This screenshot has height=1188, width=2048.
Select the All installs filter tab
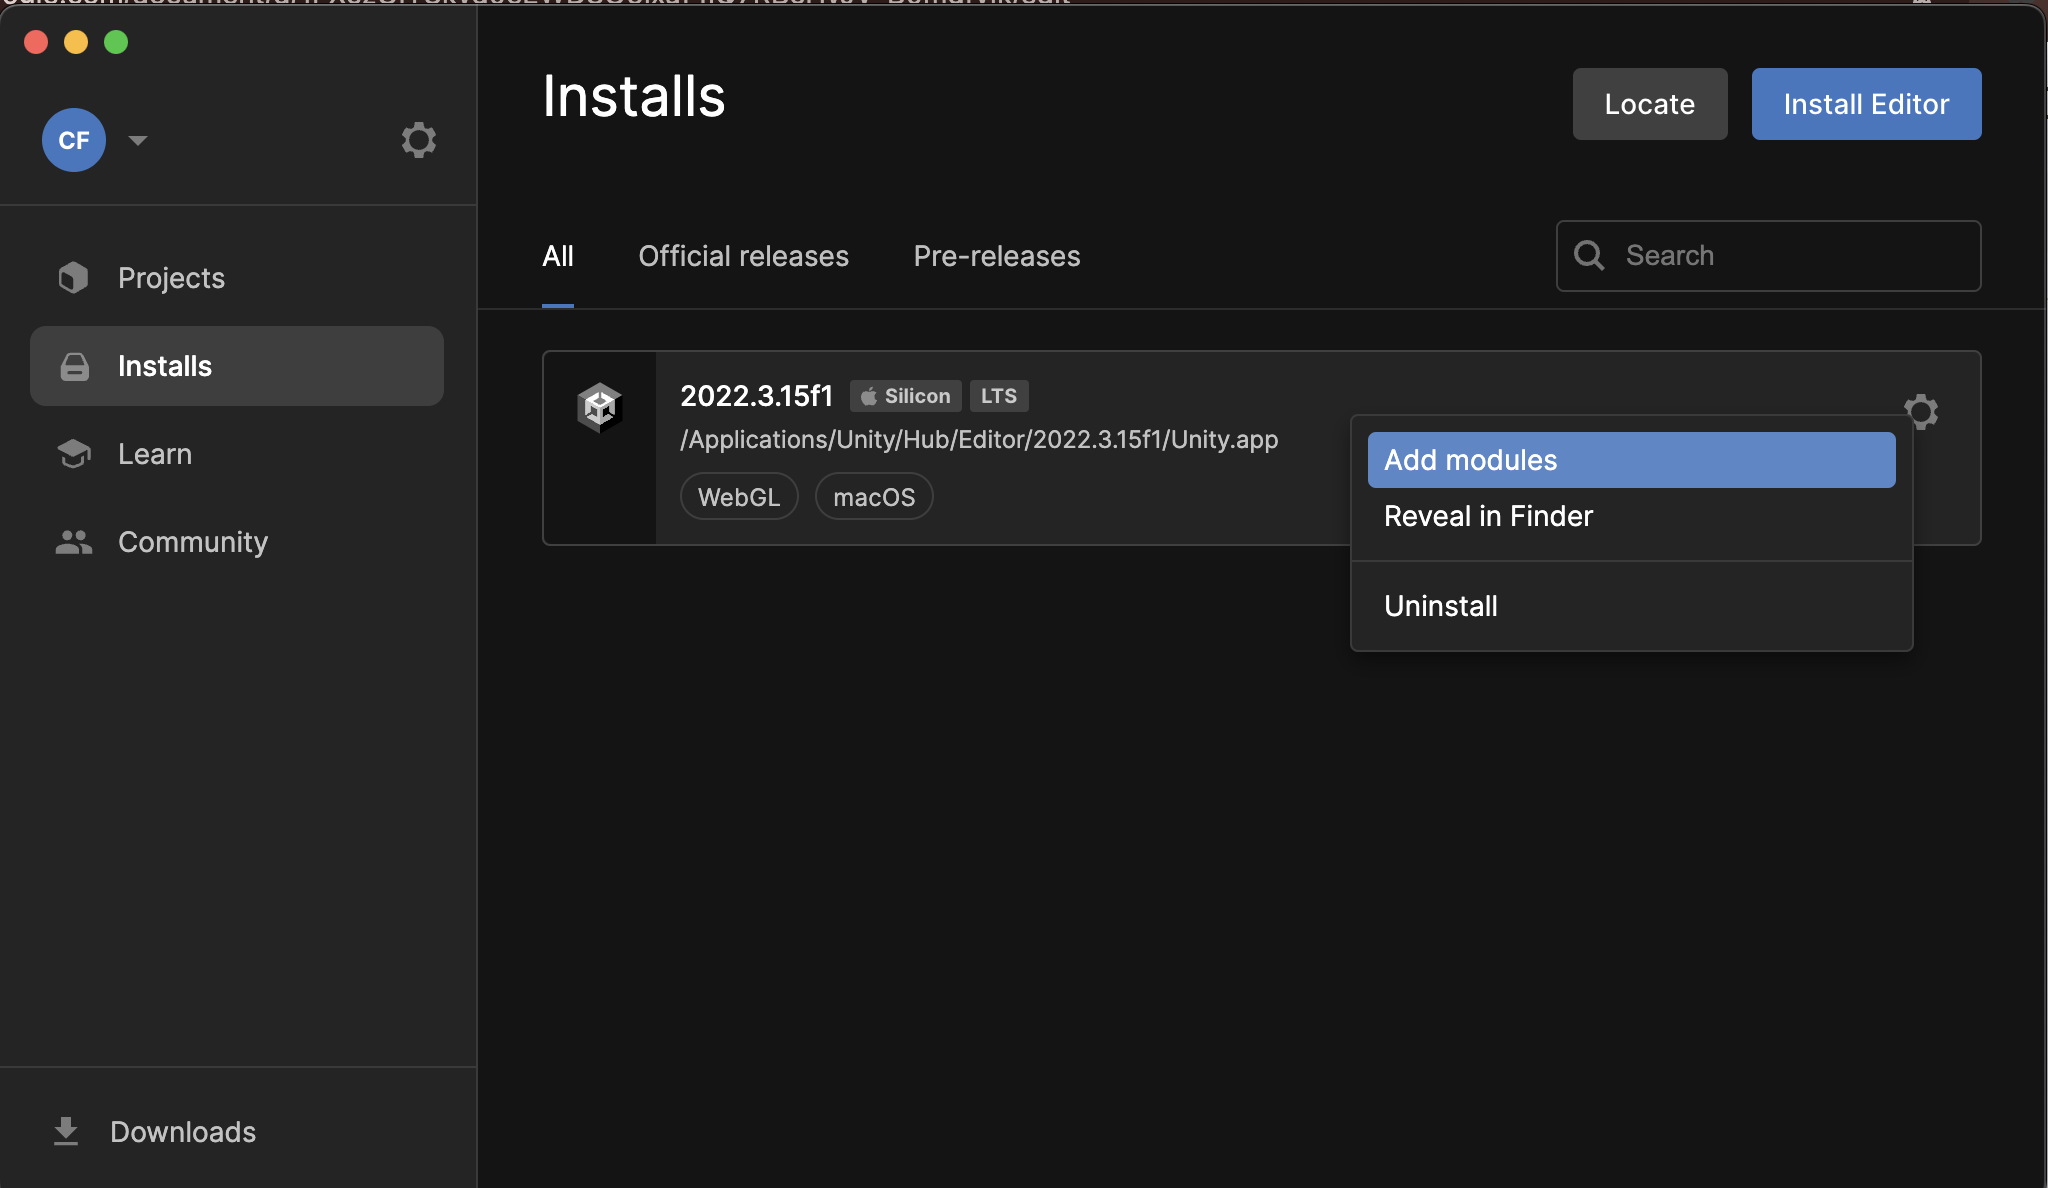pyautogui.click(x=559, y=256)
